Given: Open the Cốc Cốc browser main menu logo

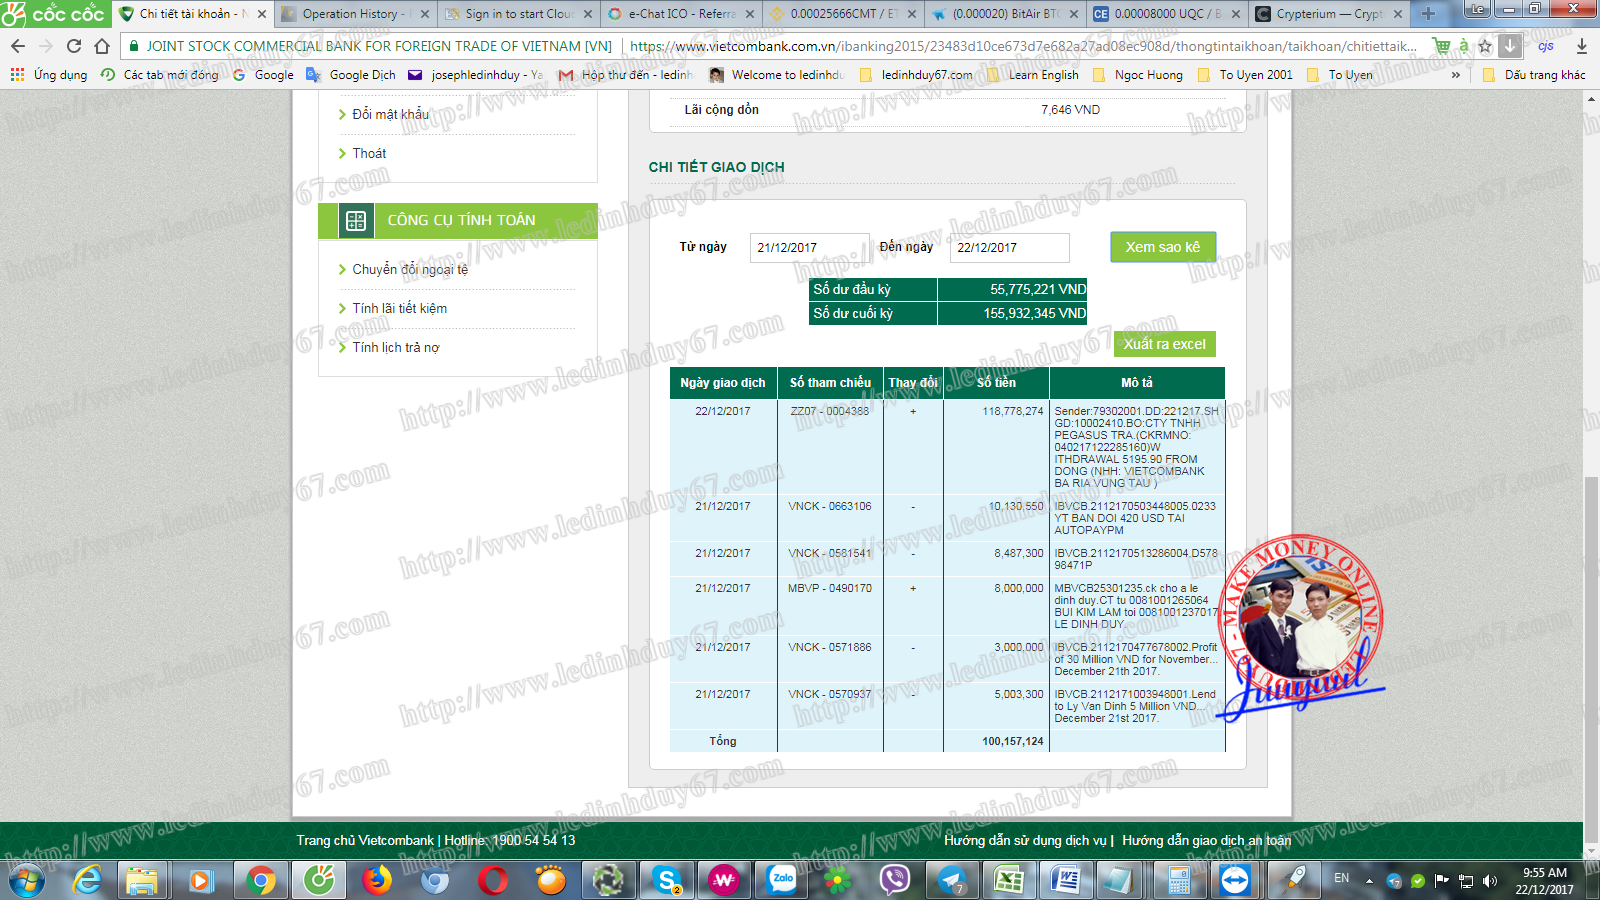Looking at the screenshot, I should (54, 13).
